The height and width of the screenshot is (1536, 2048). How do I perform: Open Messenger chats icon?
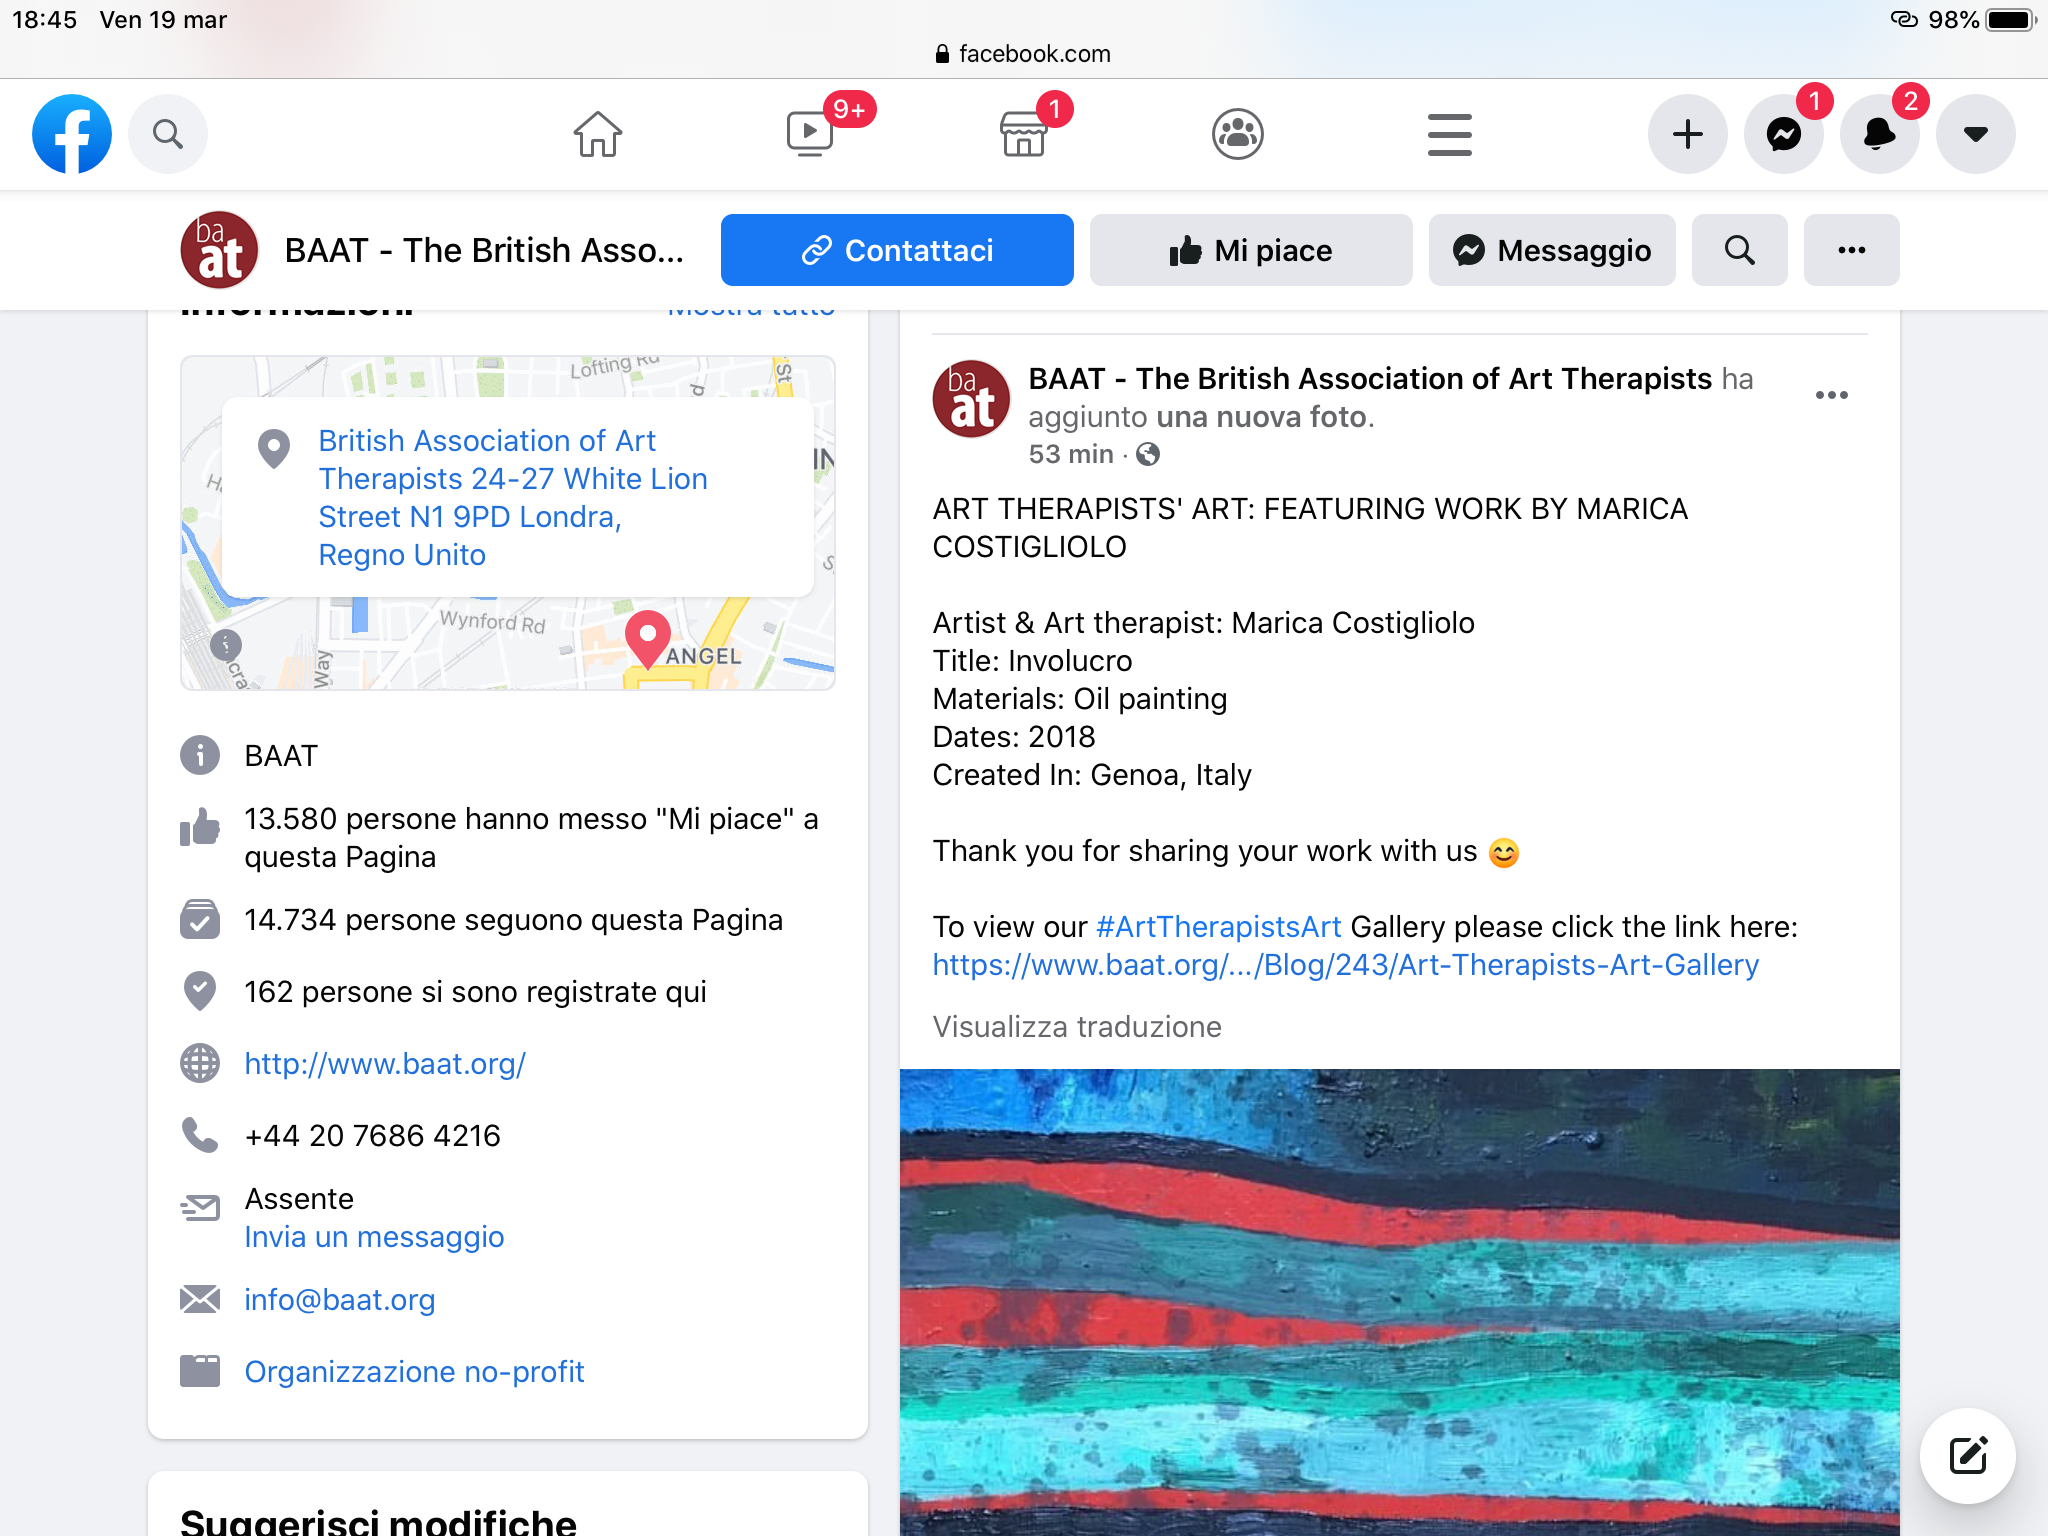coord(1784,134)
